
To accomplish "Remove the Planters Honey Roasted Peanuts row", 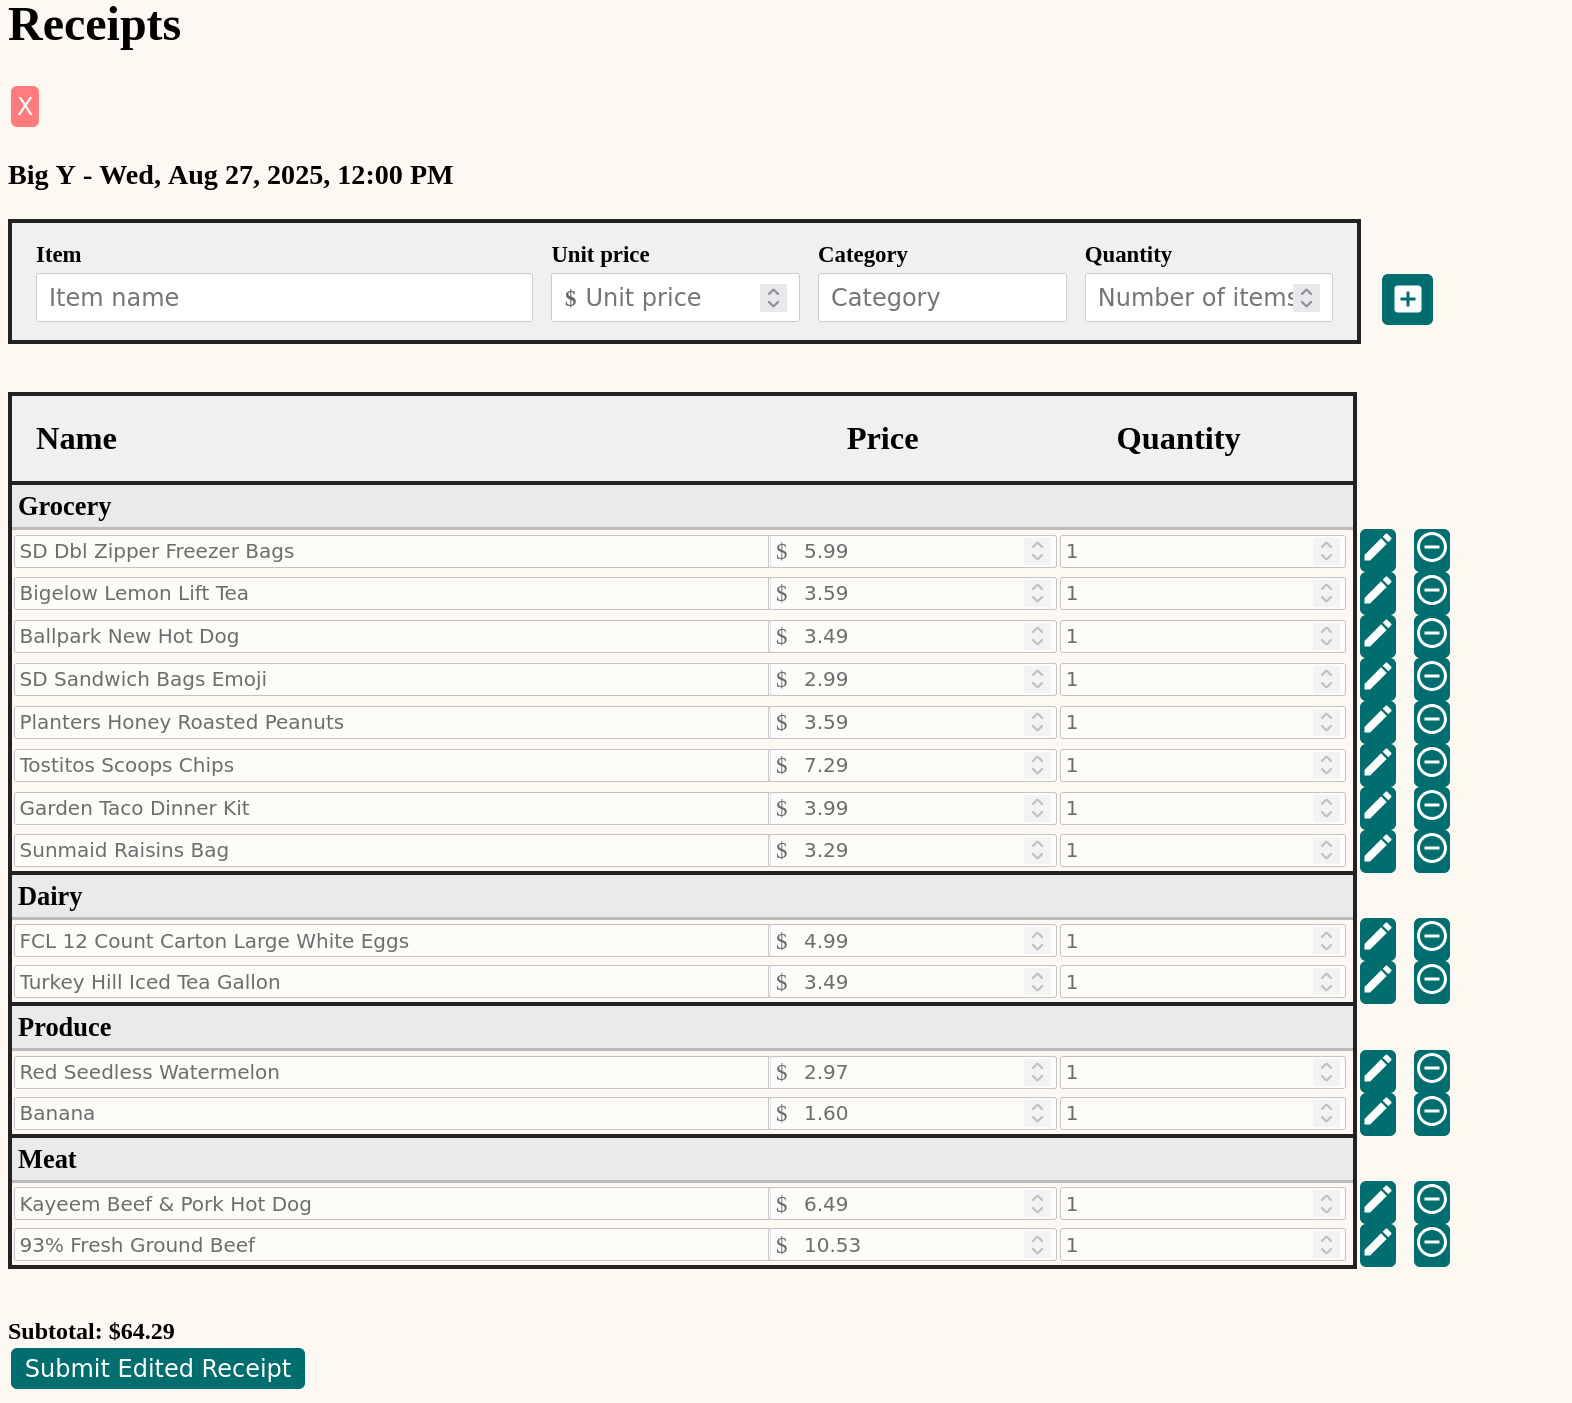I will (1431, 720).
